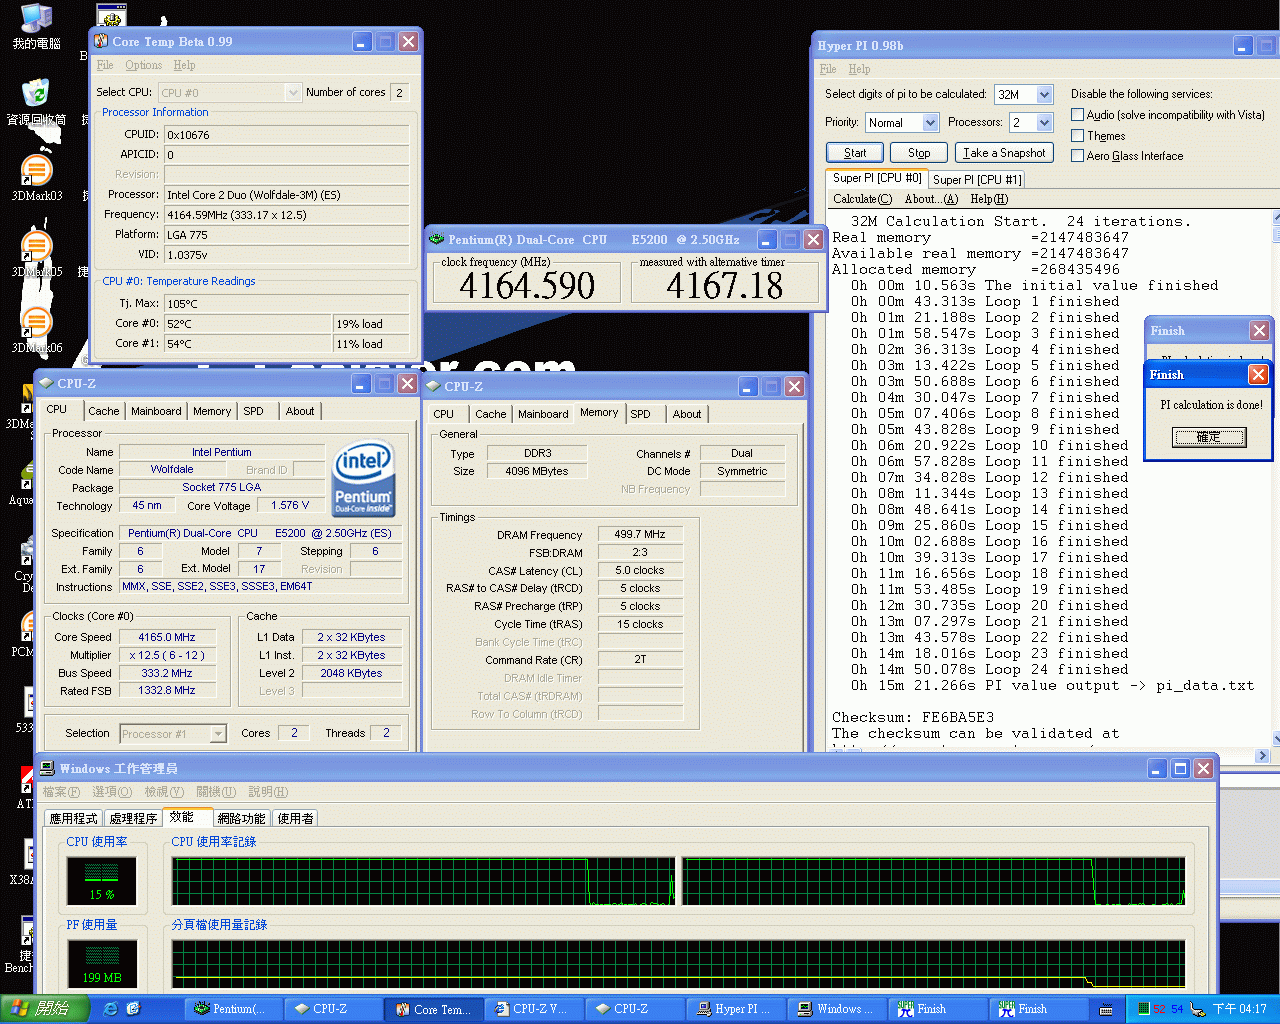Screen dimensions: 1280x1024
Task: Switch to the Pentium clock taskbar item
Action: (232, 1008)
